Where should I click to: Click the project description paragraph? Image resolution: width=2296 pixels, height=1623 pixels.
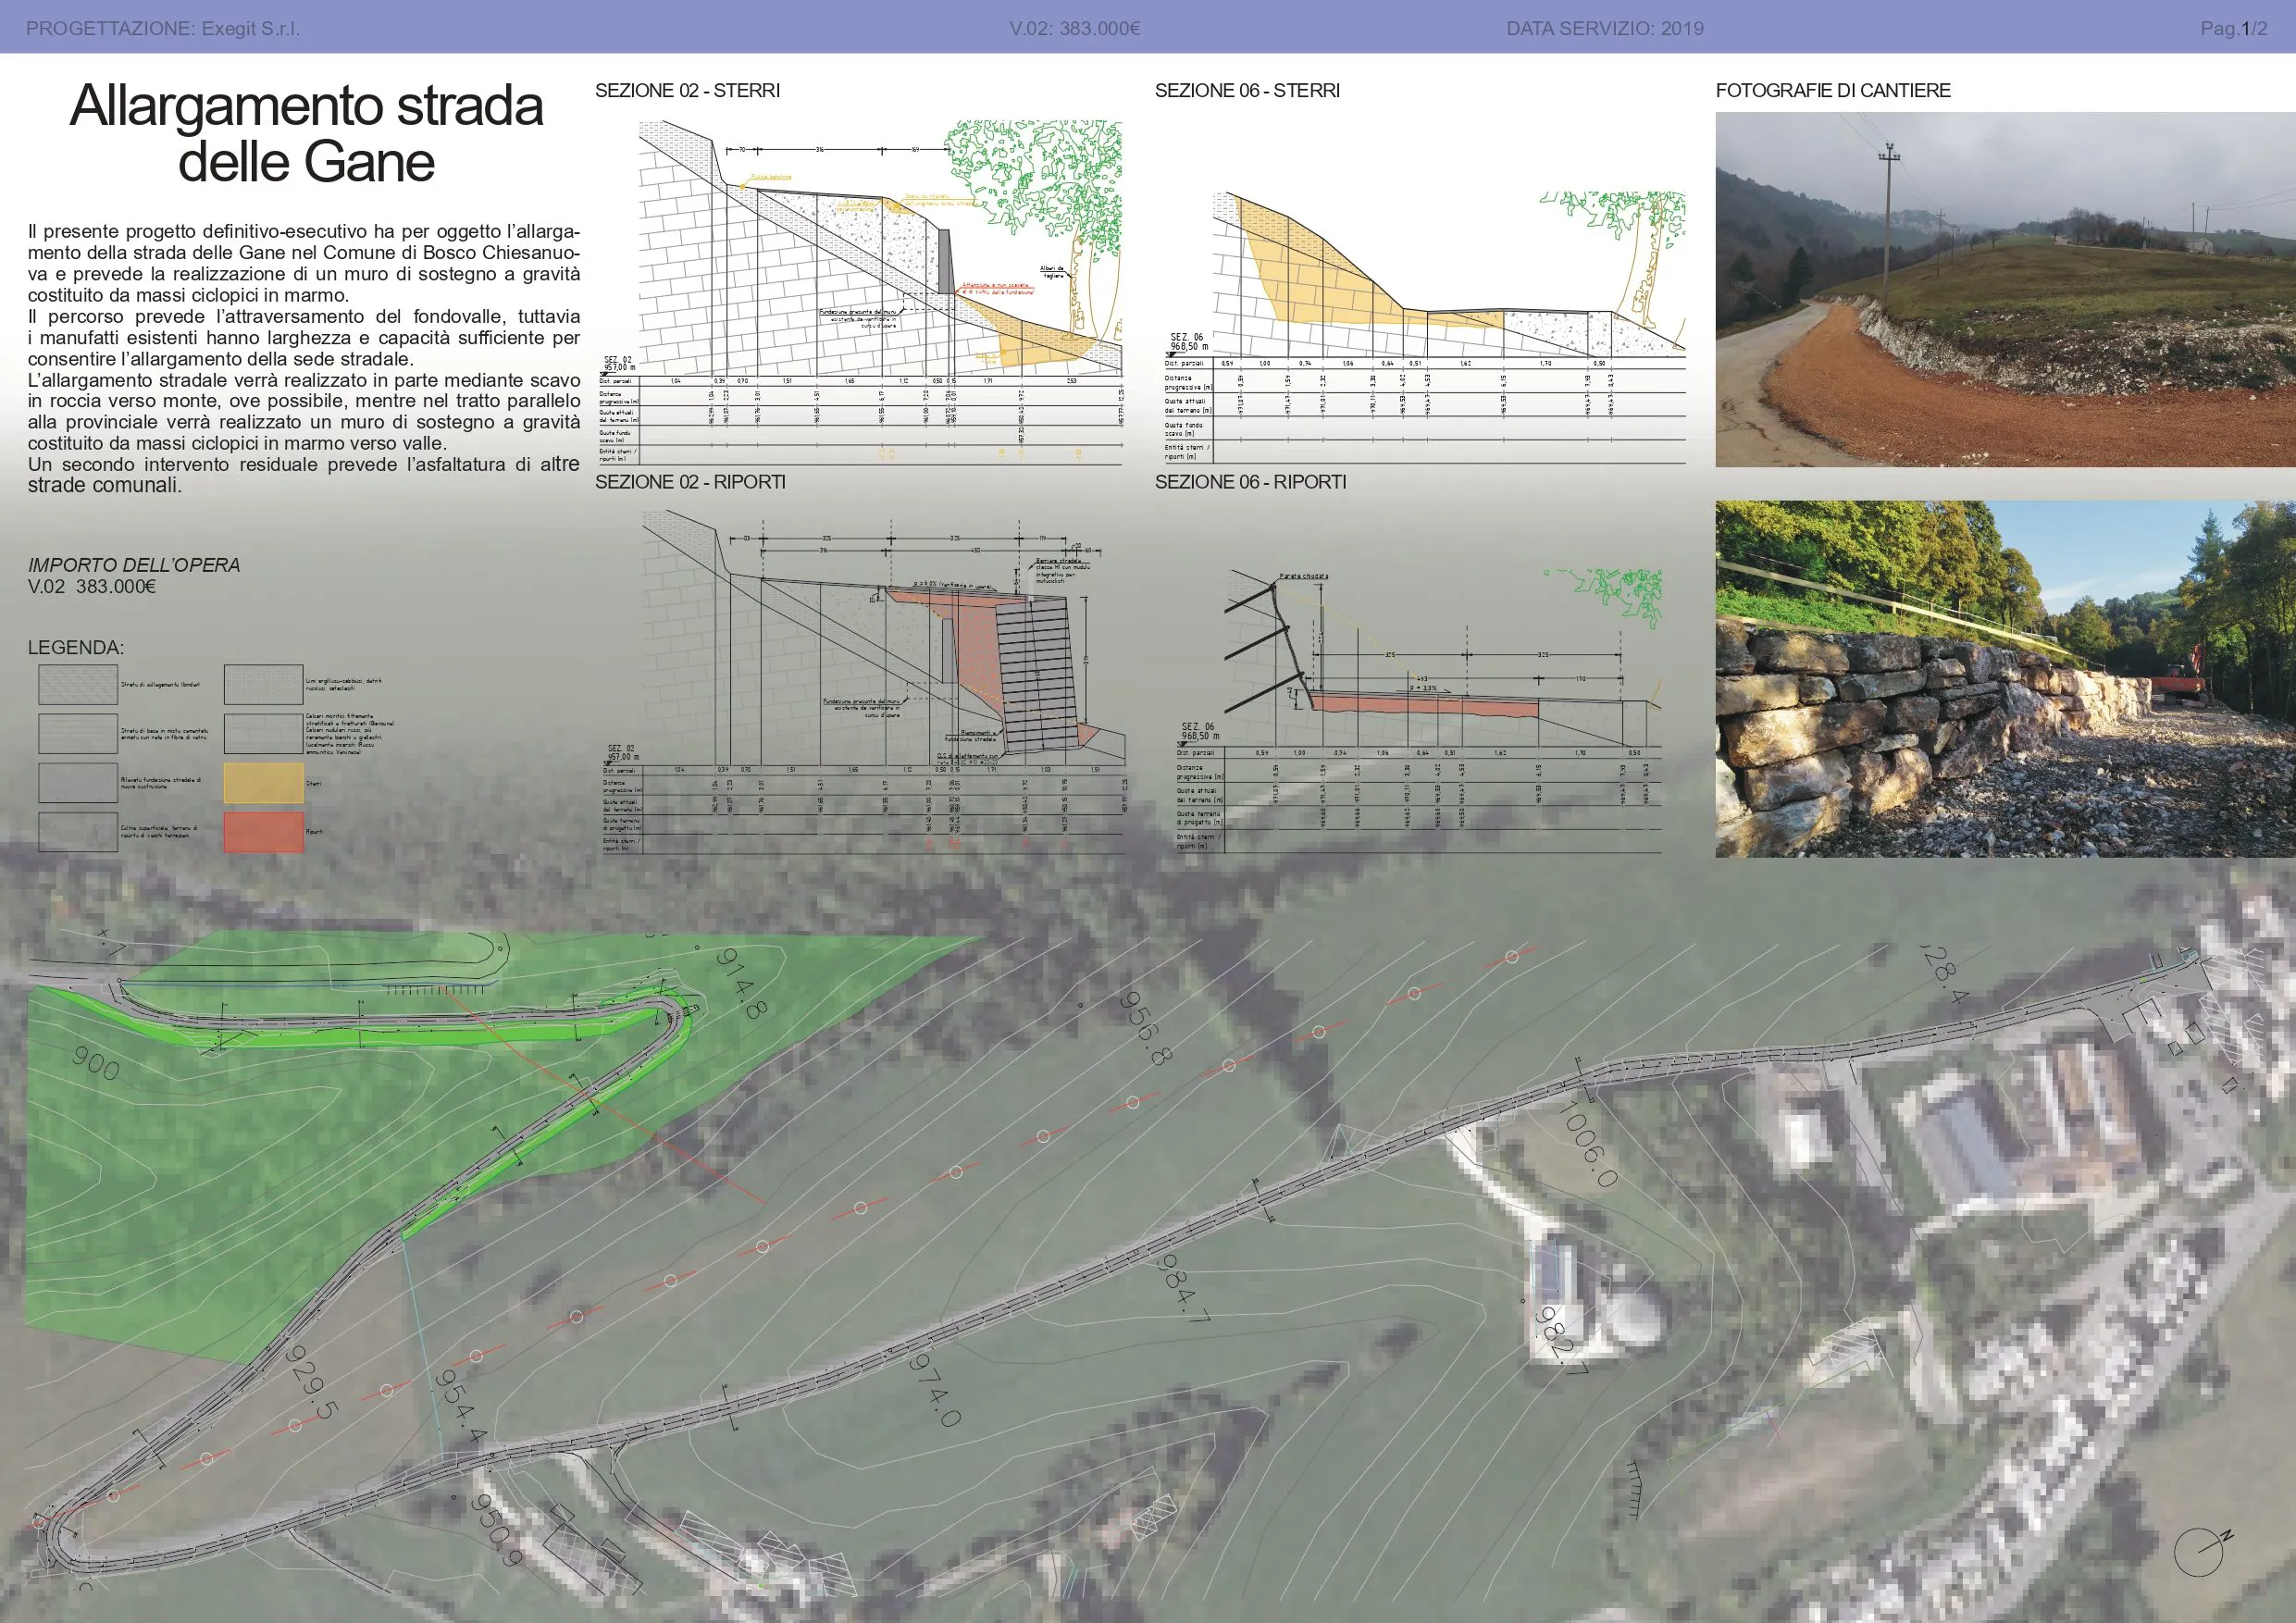click(304, 359)
